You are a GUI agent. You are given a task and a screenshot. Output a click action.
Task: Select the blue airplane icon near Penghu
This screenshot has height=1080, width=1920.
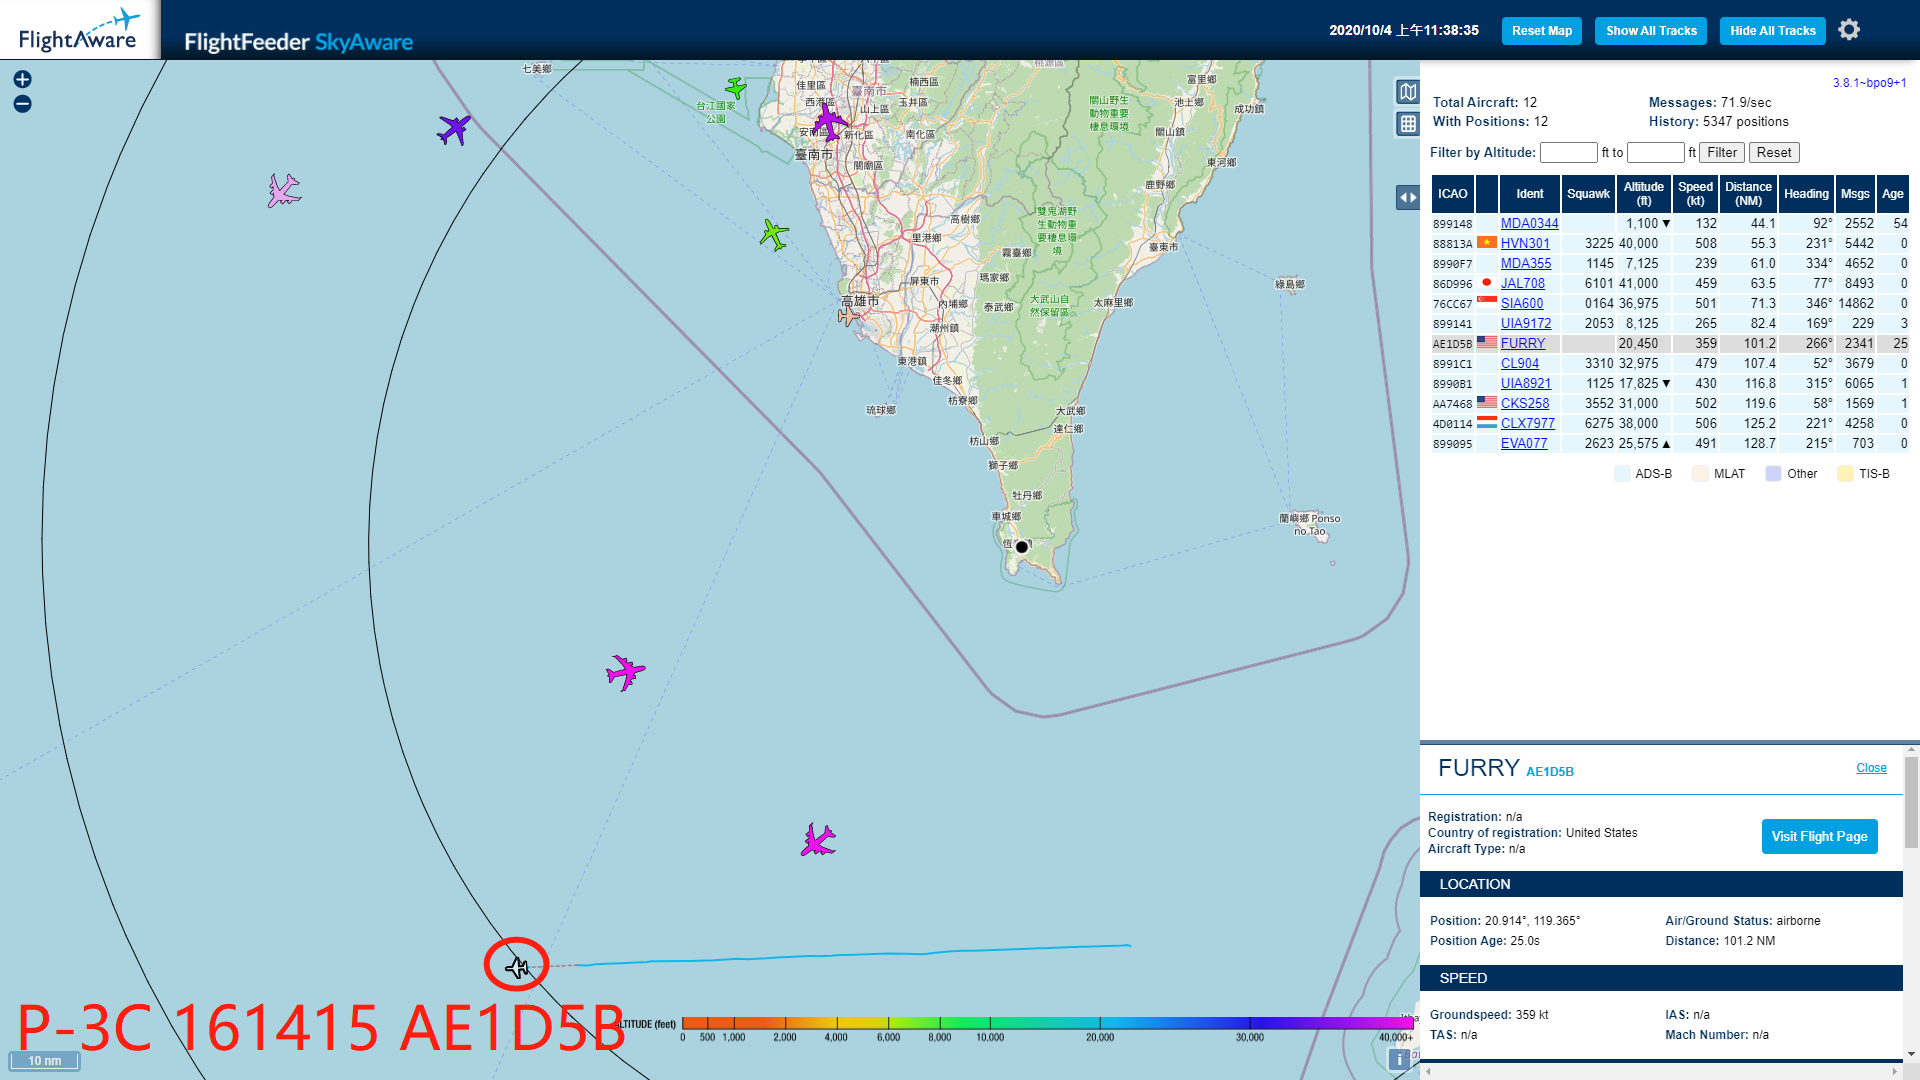point(454,129)
